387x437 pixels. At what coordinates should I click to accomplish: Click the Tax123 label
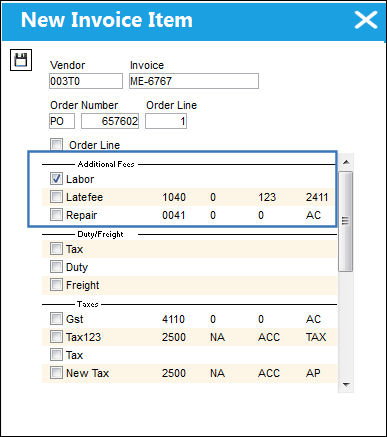coord(83,337)
